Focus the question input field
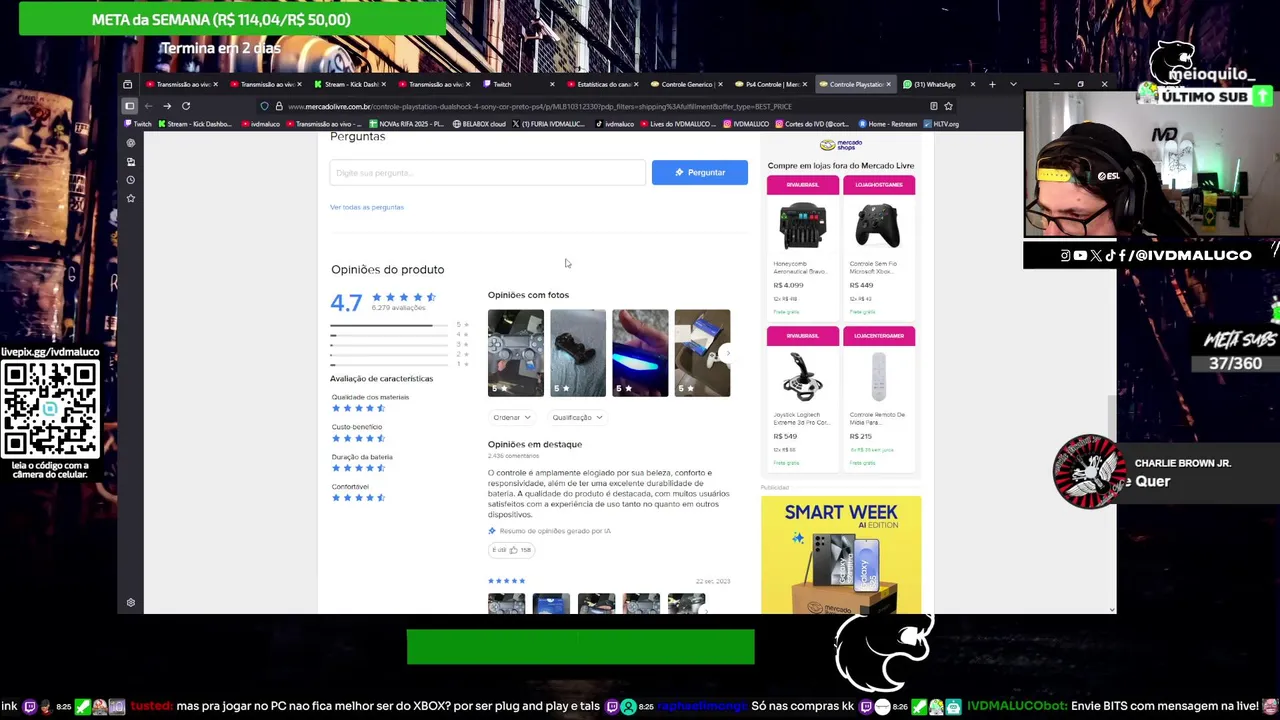This screenshot has width=1280, height=720. [487, 172]
